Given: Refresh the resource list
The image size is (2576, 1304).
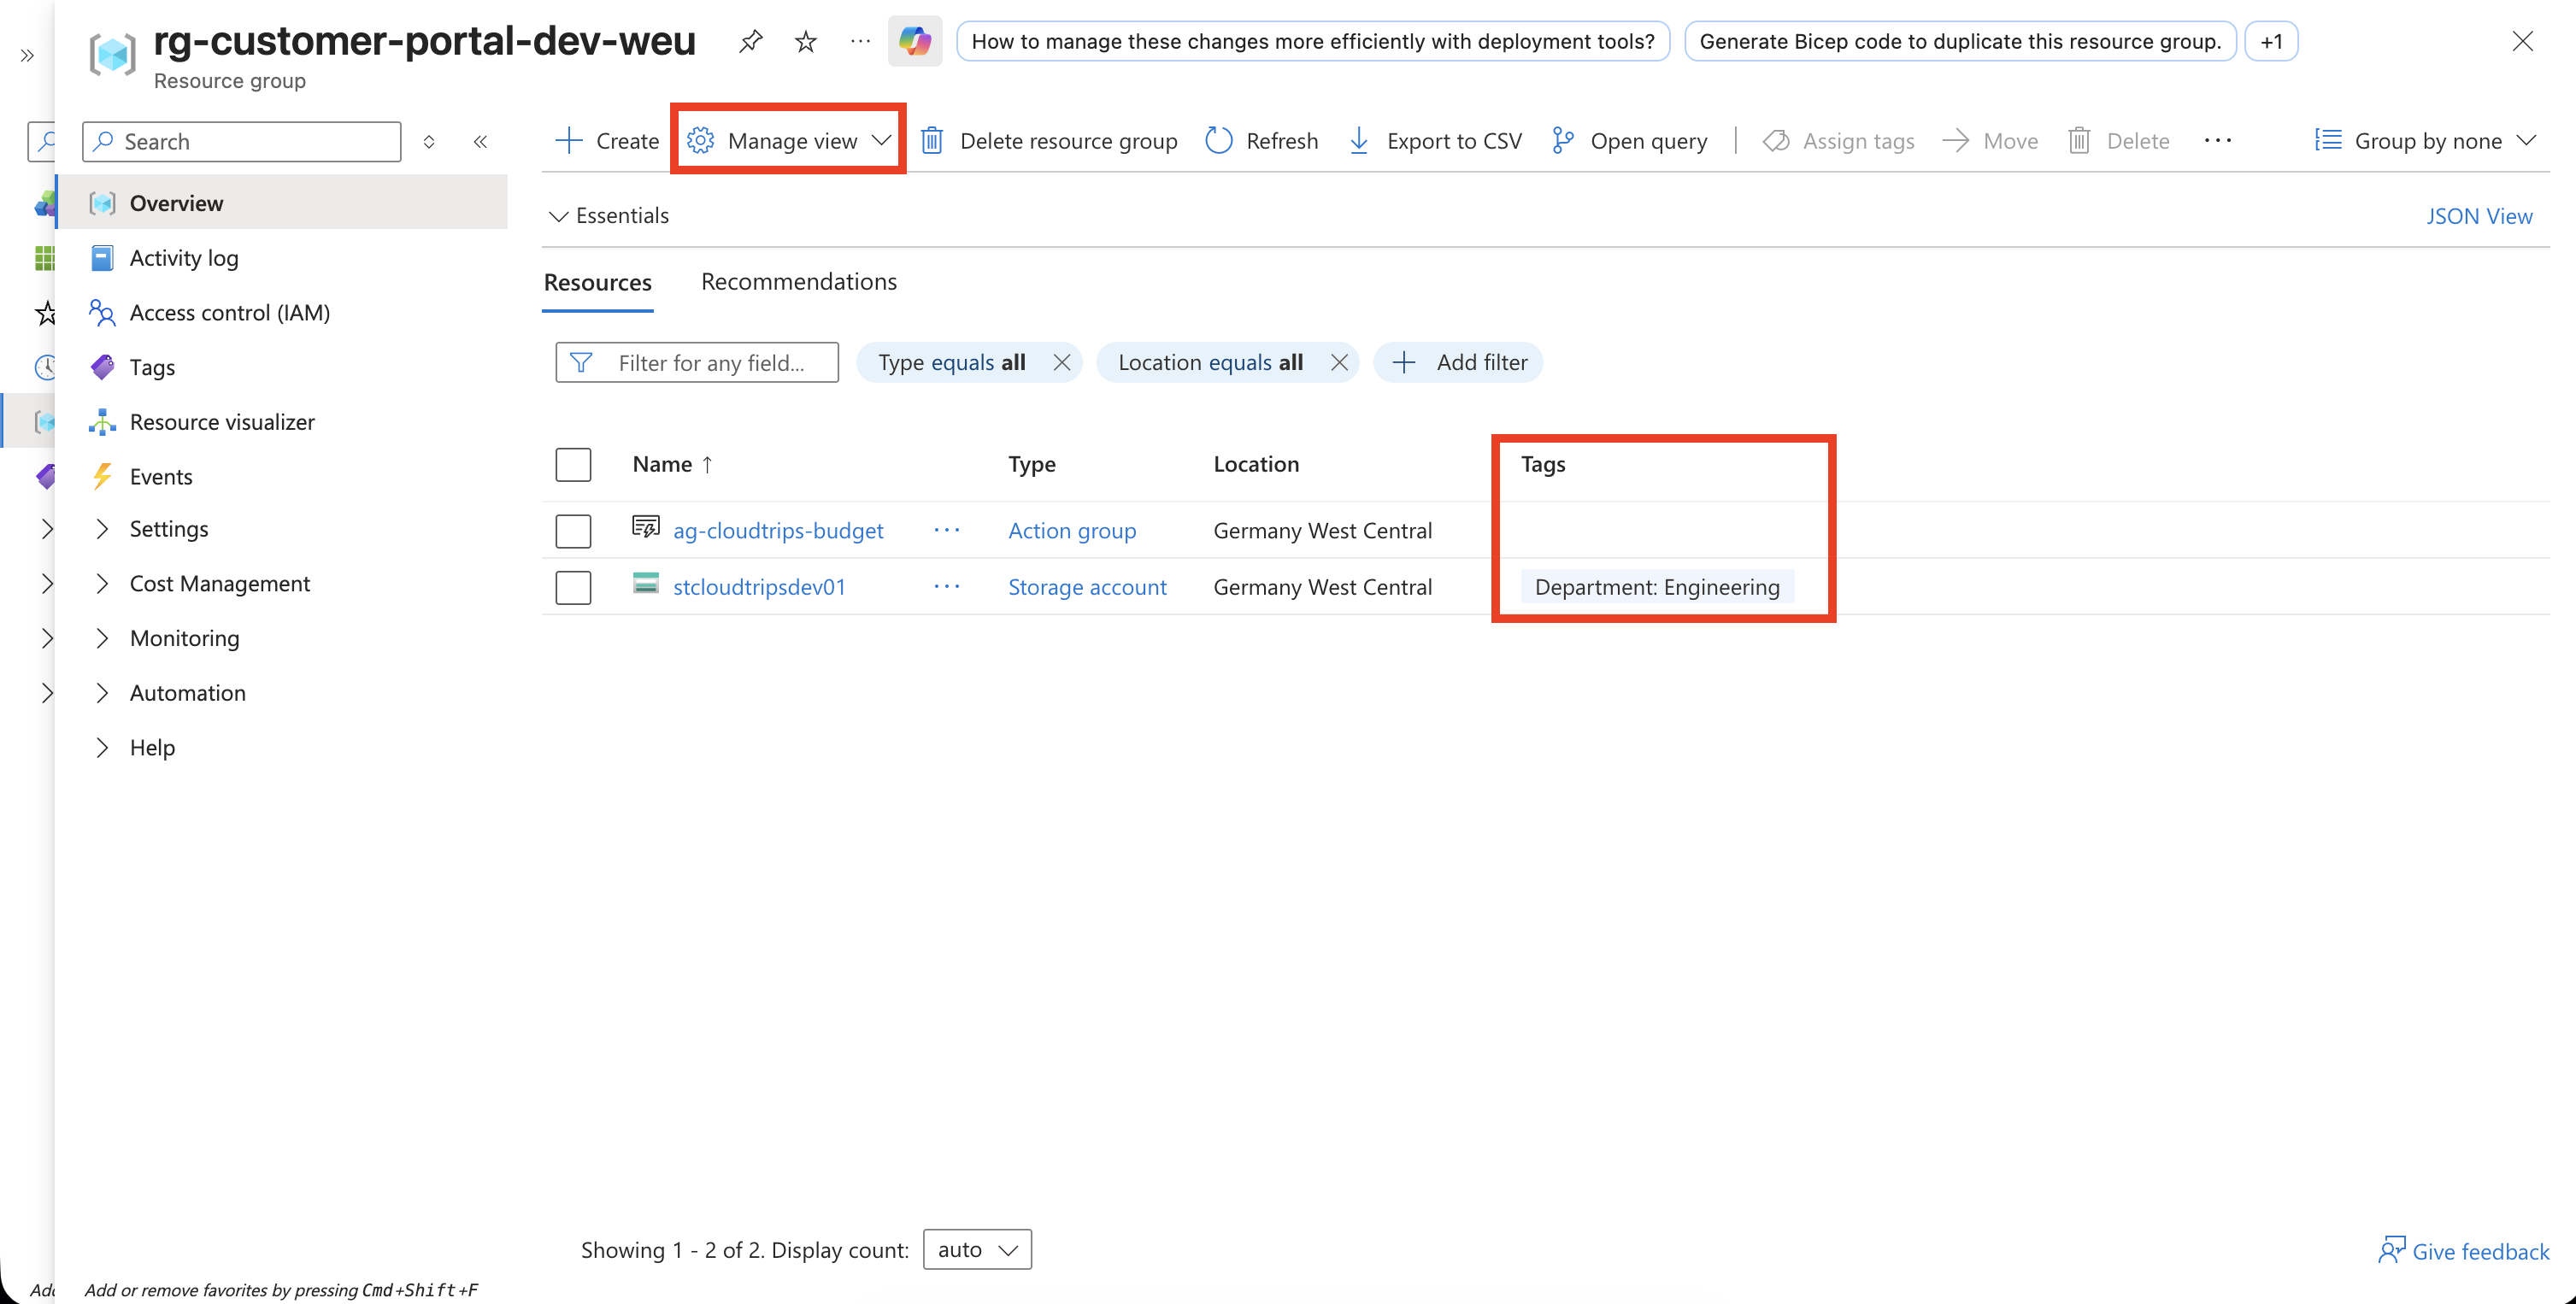Looking at the screenshot, I should pos(1262,141).
